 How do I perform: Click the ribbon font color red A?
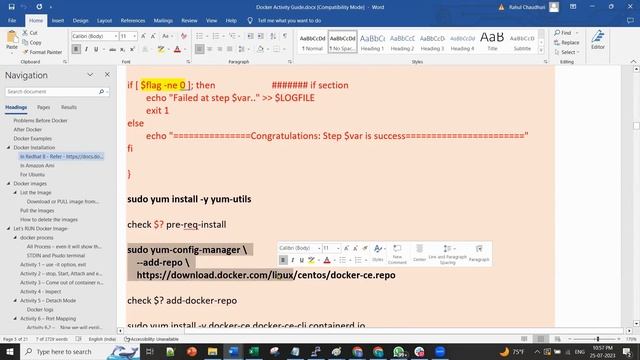tap(177, 49)
